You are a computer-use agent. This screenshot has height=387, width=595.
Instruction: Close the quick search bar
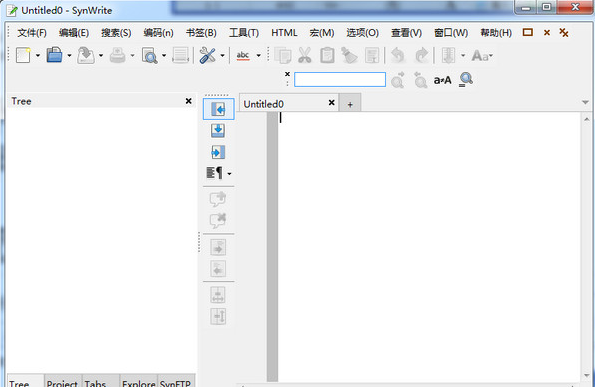click(287, 74)
